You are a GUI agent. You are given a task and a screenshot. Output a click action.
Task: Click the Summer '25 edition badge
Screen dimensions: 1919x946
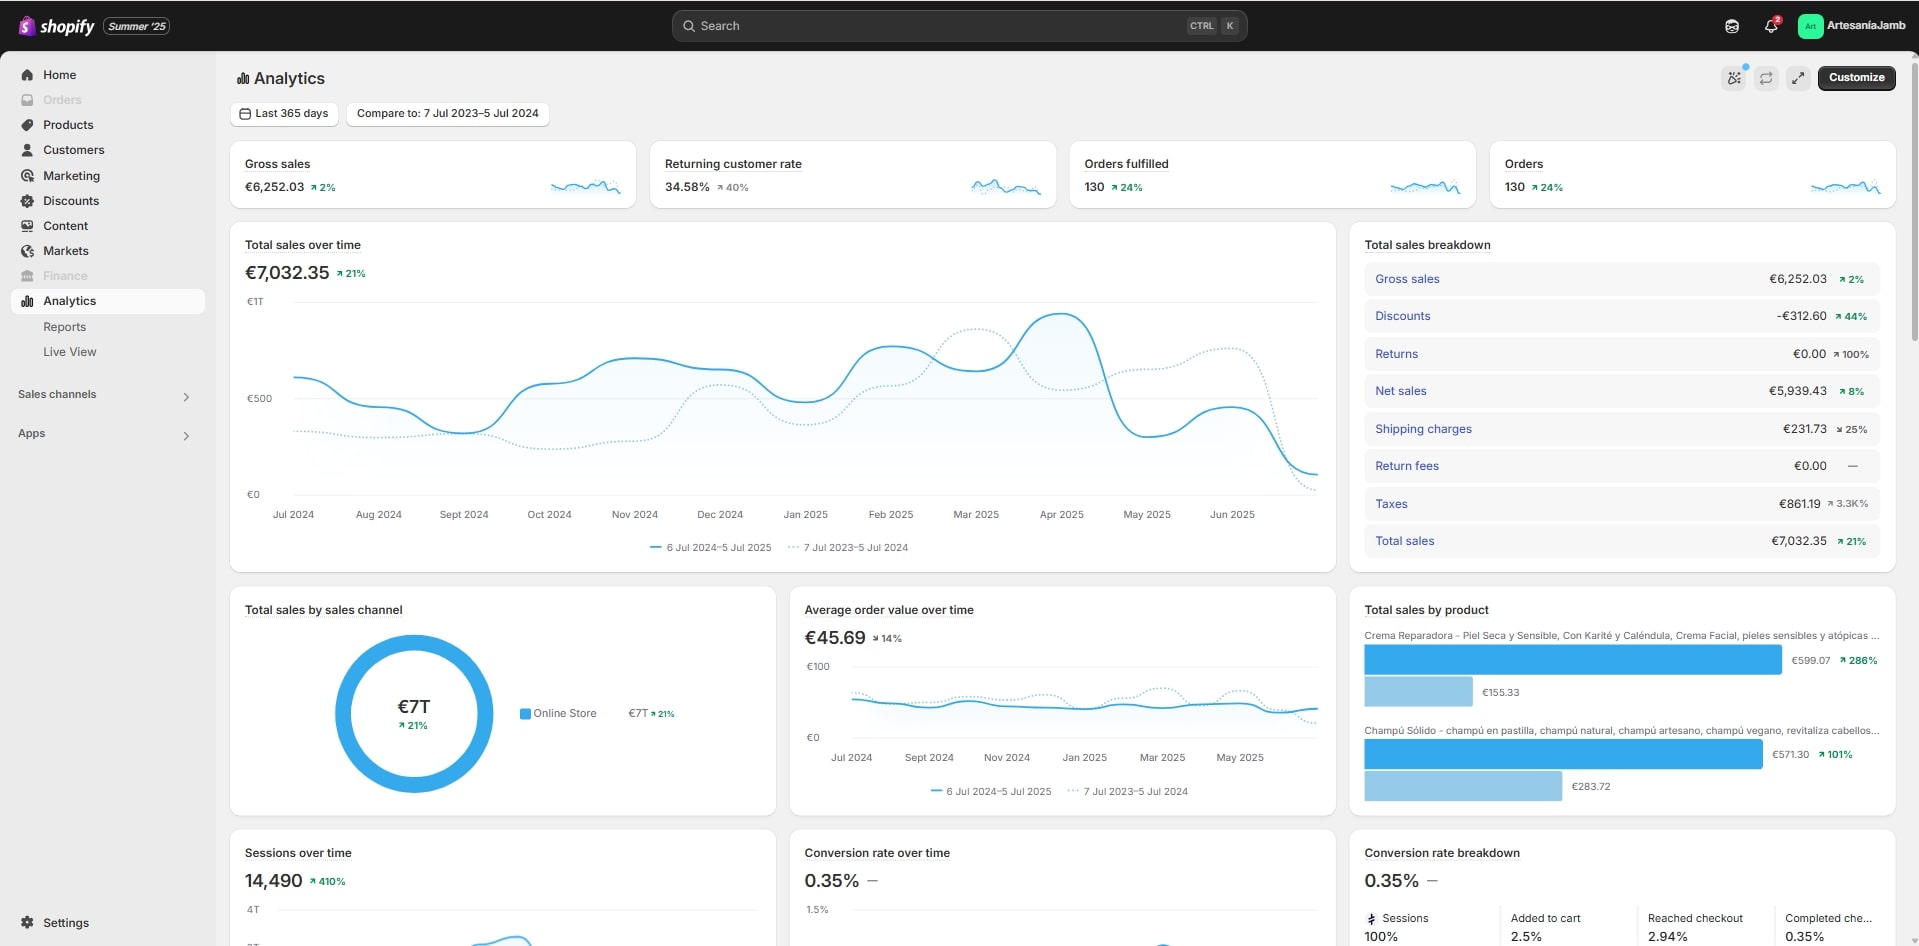[x=137, y=26]
